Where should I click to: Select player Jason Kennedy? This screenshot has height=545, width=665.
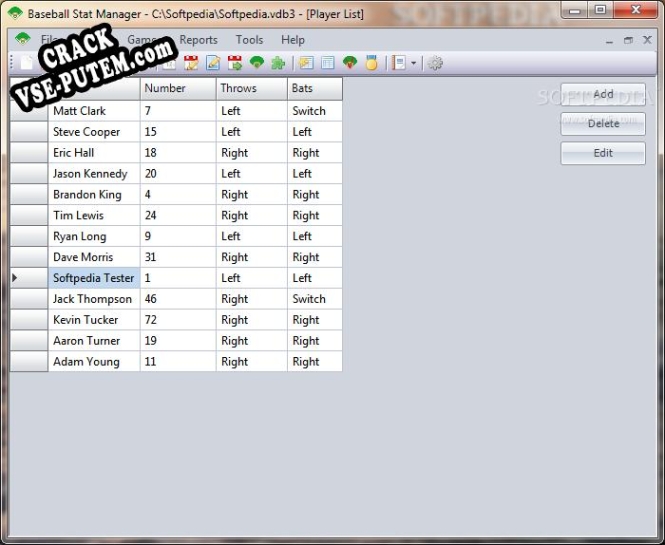pyautogui.click(x=94, y=173)
